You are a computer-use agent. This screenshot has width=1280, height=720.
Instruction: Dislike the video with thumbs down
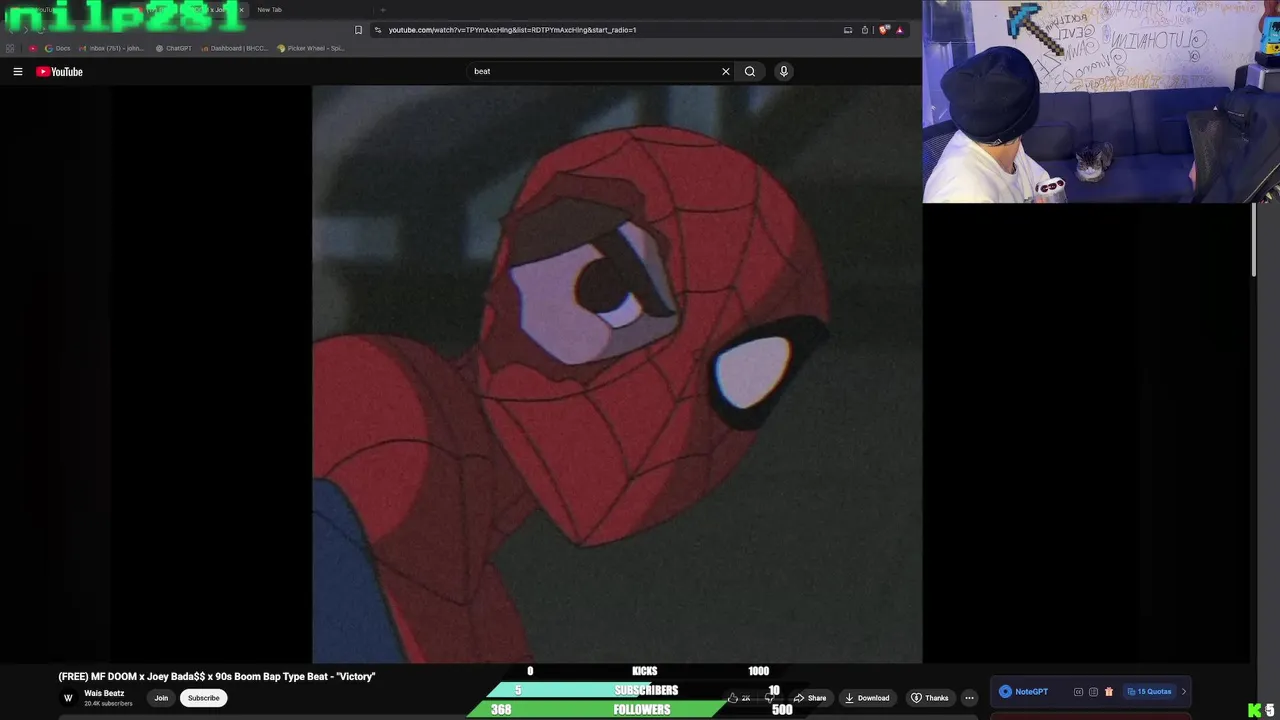pyautogui.click(x=769, y=698)
